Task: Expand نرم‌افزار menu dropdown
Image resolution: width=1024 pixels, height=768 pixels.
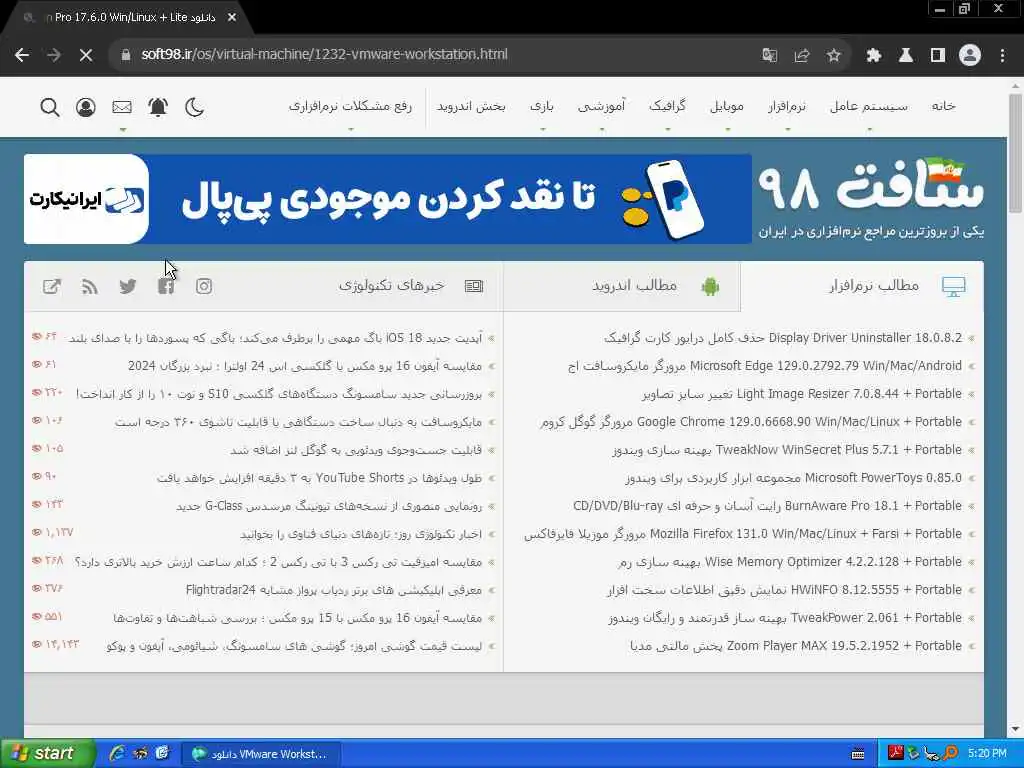Action: 787,106
